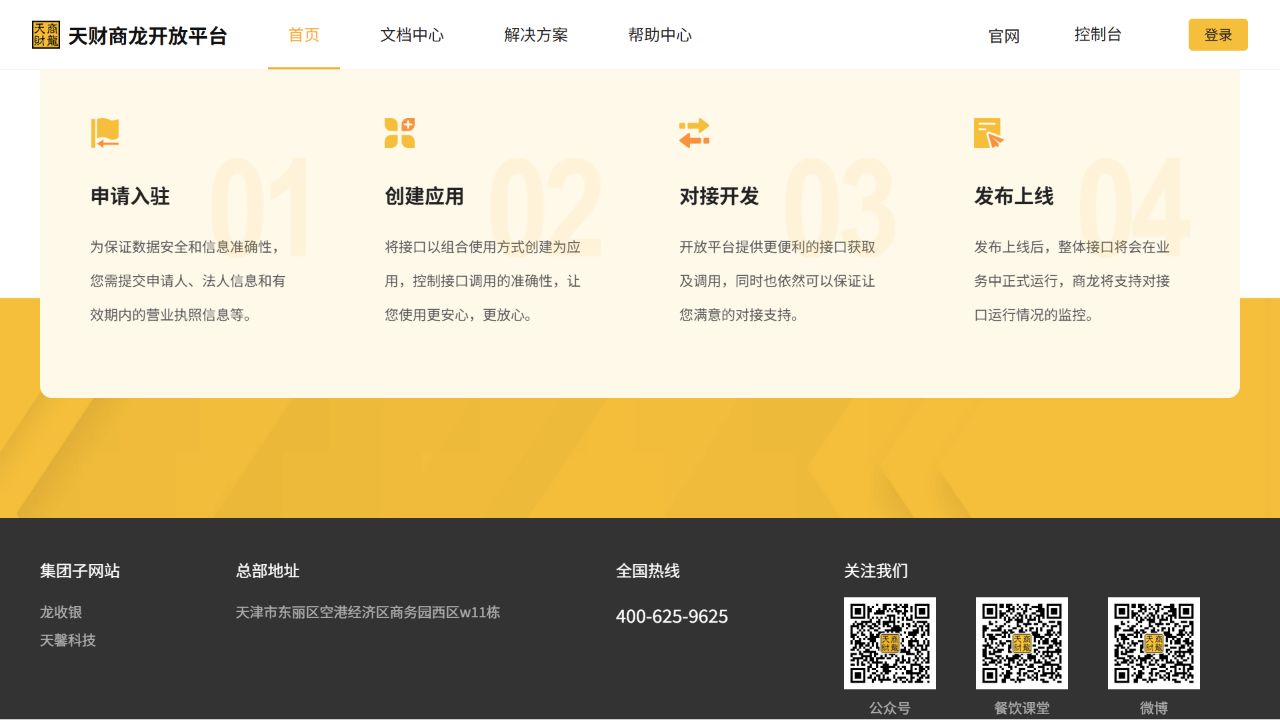Click the 餐饮课堂 label under QR code
Screen dimensions: 1280x720
(1022, 708)
